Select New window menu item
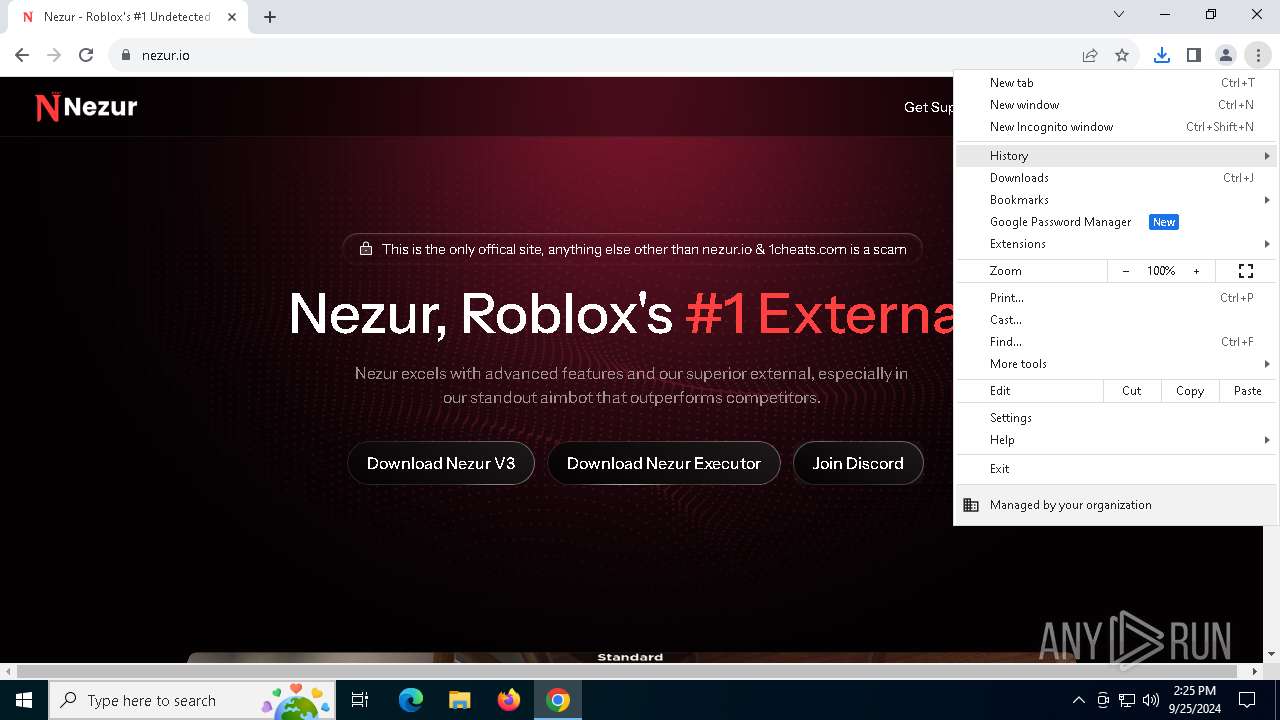1280x720 pixels. pyautogui.click(x=1117, y=105)
